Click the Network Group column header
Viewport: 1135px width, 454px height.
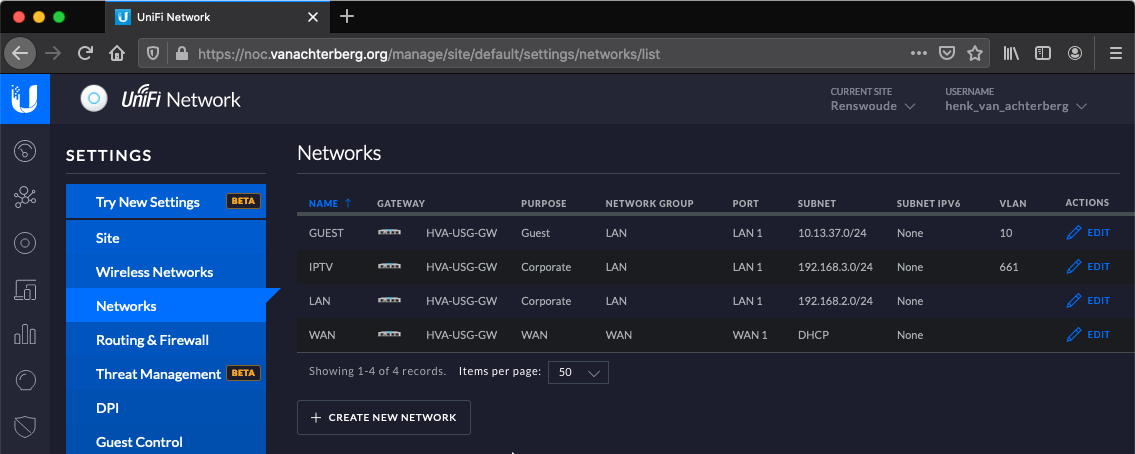[x=649, y=203]
